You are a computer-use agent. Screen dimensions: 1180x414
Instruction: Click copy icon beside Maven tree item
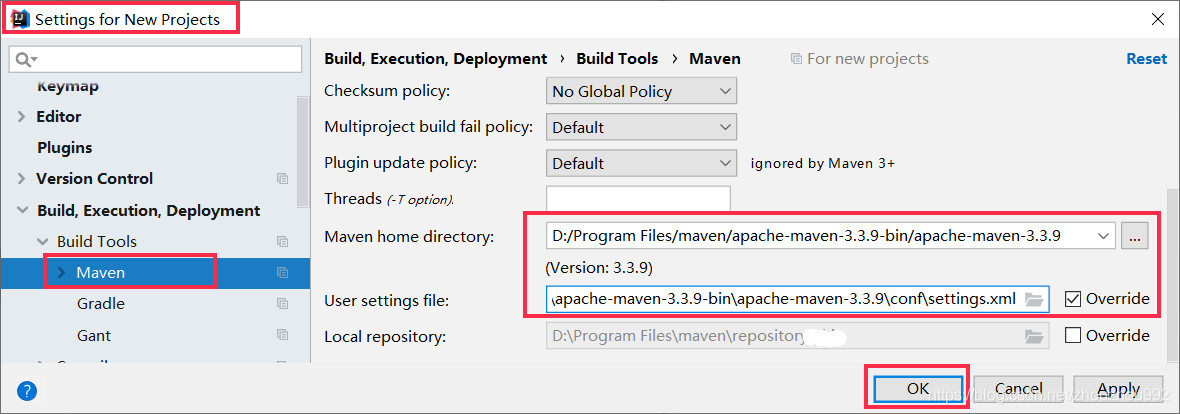pos(282,272)
